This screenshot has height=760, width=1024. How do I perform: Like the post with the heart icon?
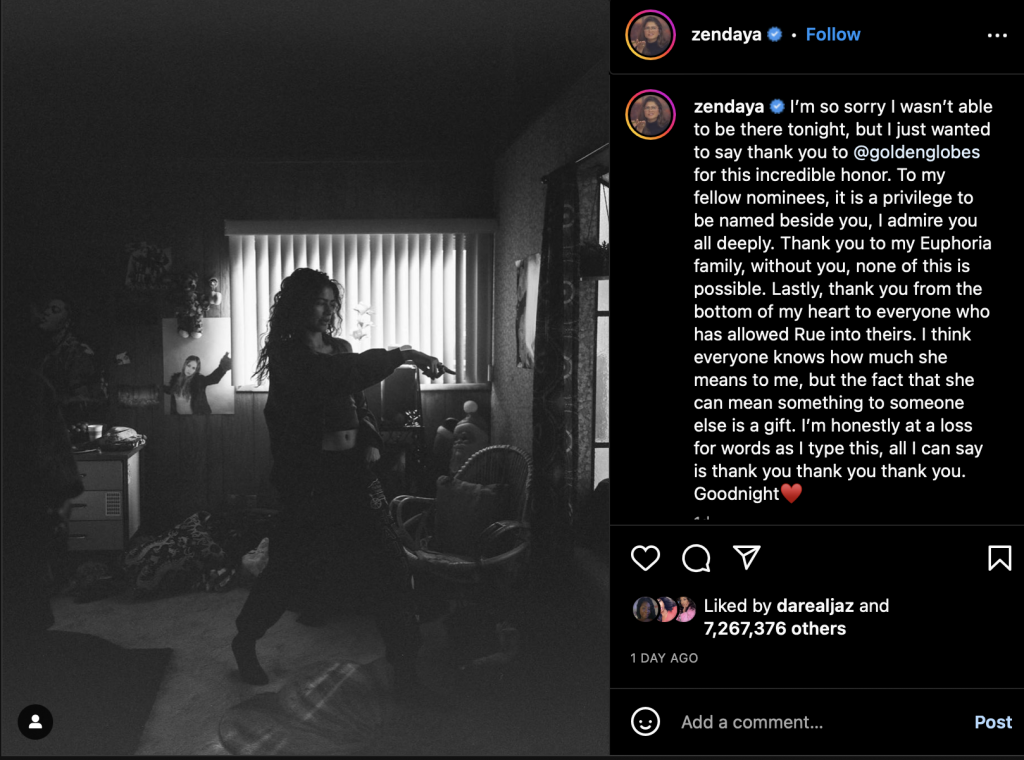(x=645, y=558)
